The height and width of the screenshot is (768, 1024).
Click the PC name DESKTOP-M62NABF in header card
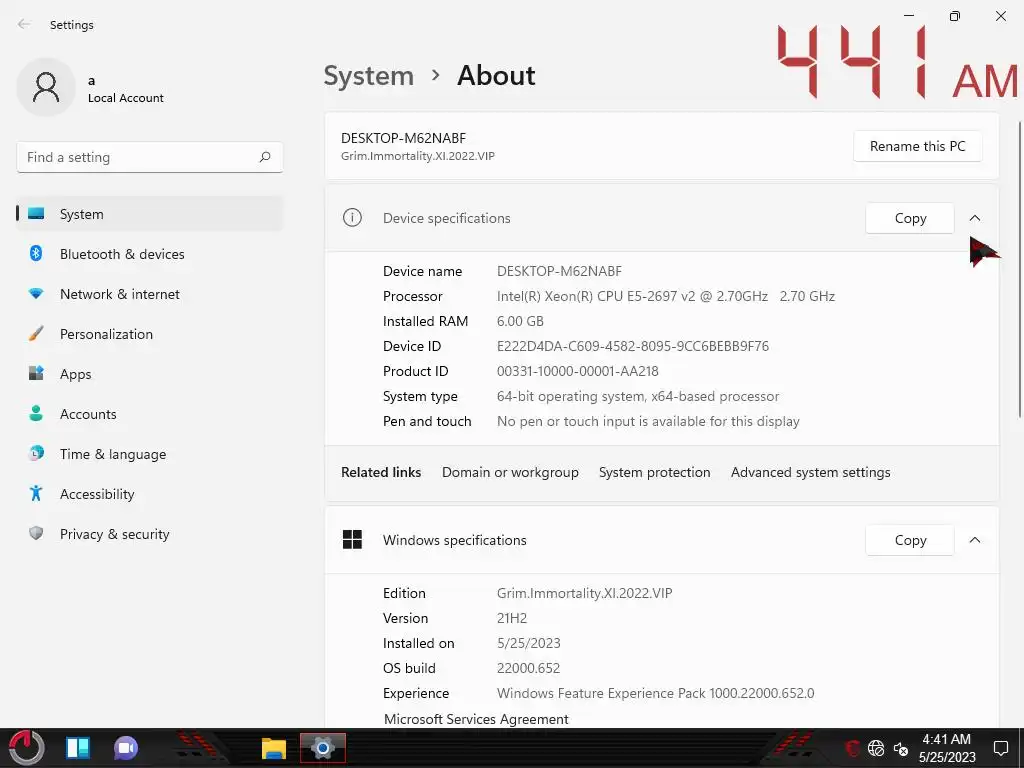click(404, 138)
